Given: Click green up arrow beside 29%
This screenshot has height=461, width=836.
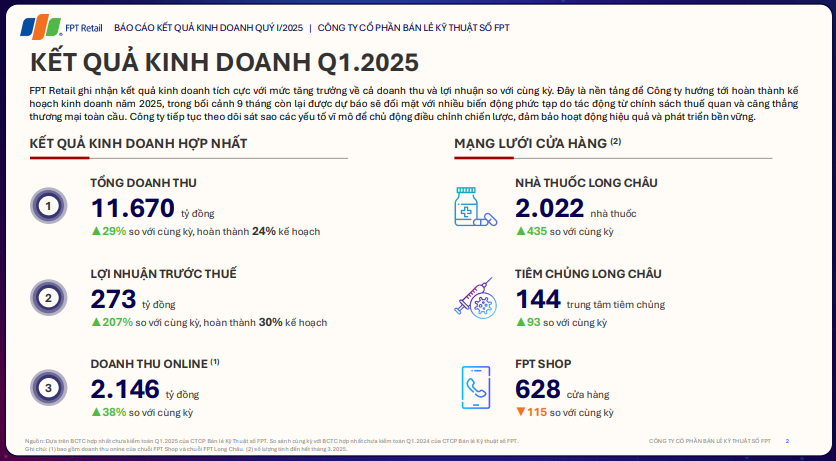Looking at the screenshot, I should 96,231.
